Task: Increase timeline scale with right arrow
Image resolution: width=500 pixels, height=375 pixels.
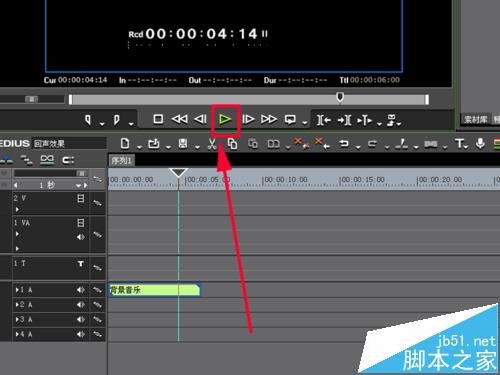Action: coord(85,185)
